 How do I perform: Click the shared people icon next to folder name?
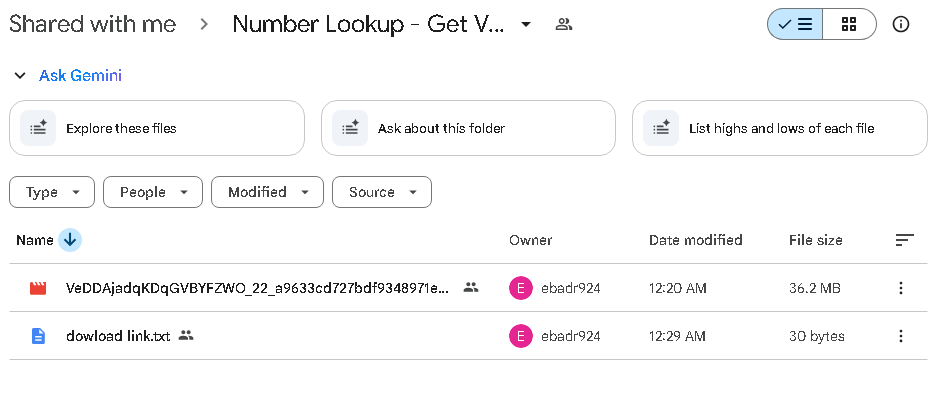tap(564, 25)
